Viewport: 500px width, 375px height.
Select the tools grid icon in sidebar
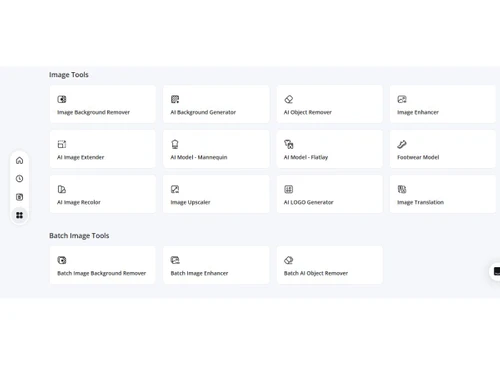[x=19, y=215]
